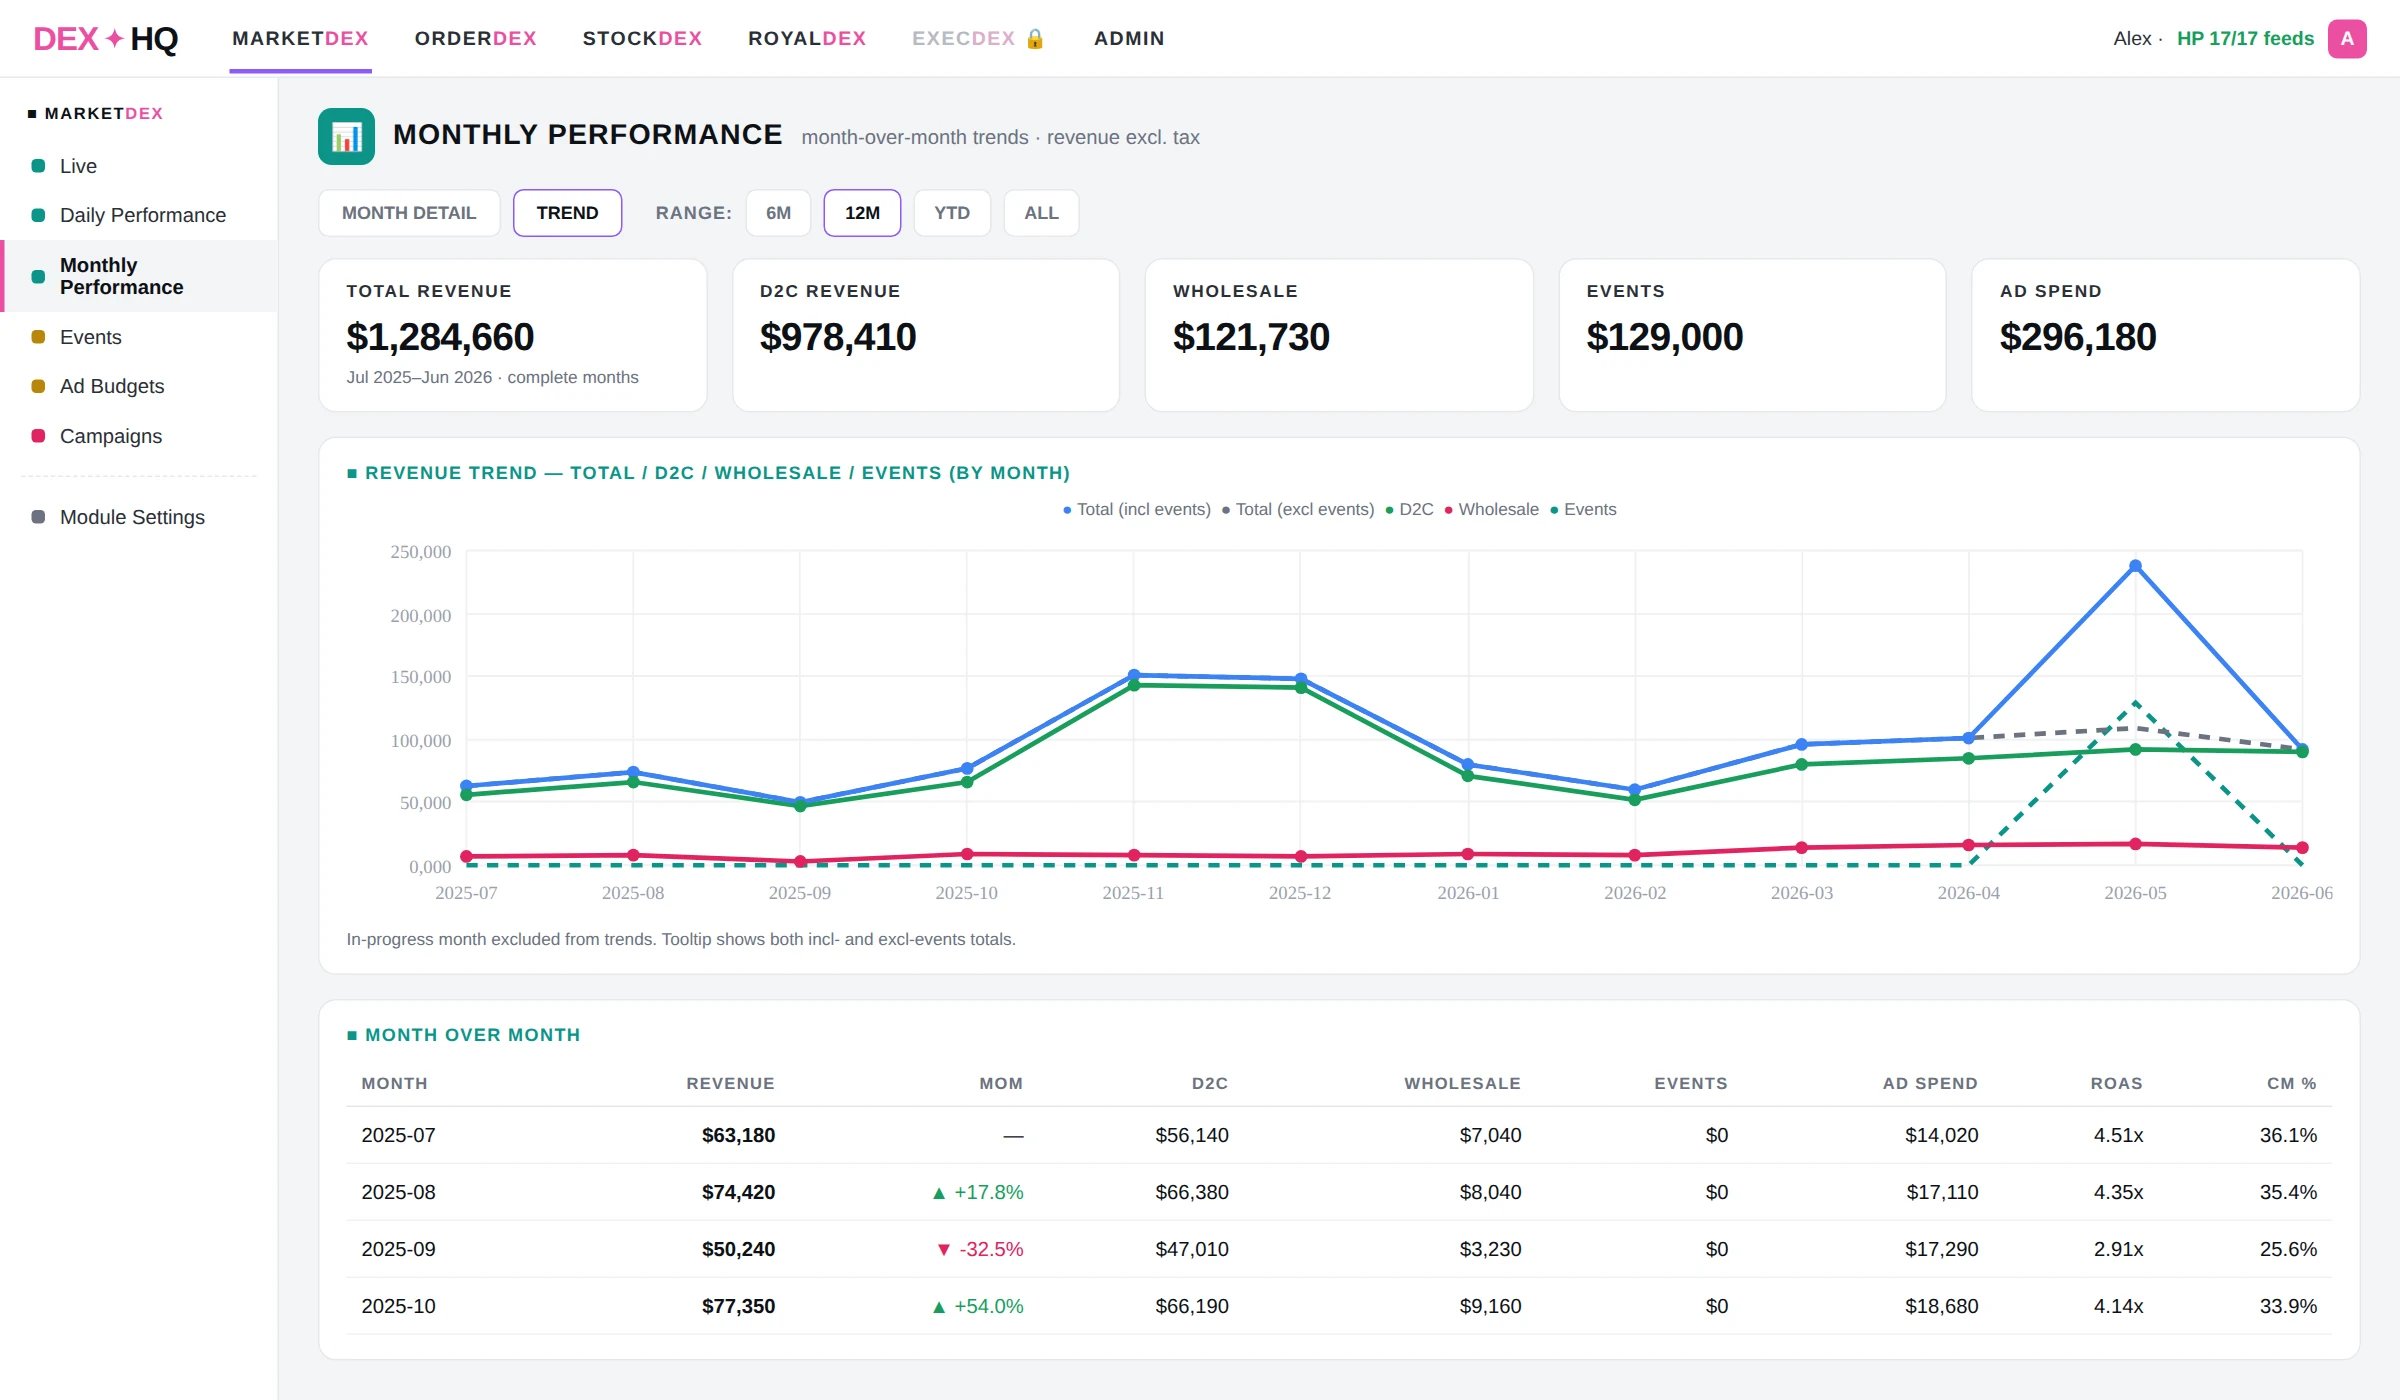Click the Events $129,000 card
The width and height of the screenshot is (2400, 1400).
1752,335
